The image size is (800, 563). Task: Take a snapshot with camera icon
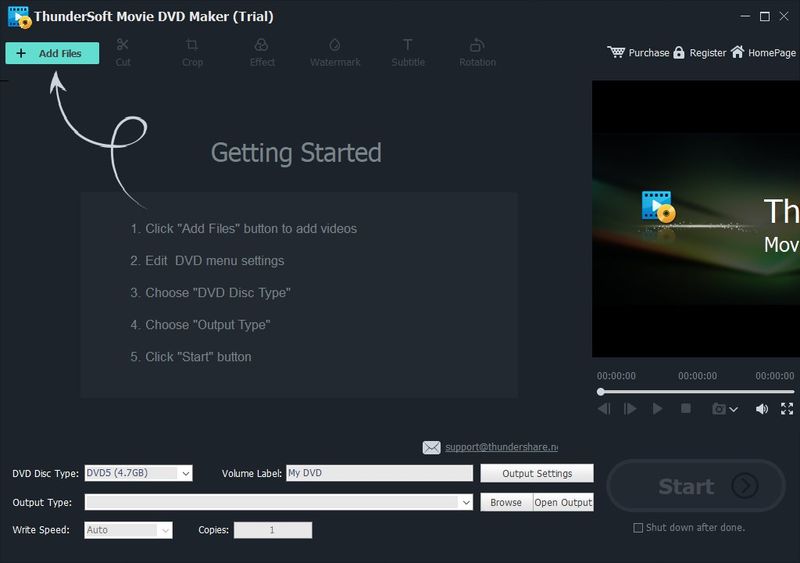[x=718, y=409]
